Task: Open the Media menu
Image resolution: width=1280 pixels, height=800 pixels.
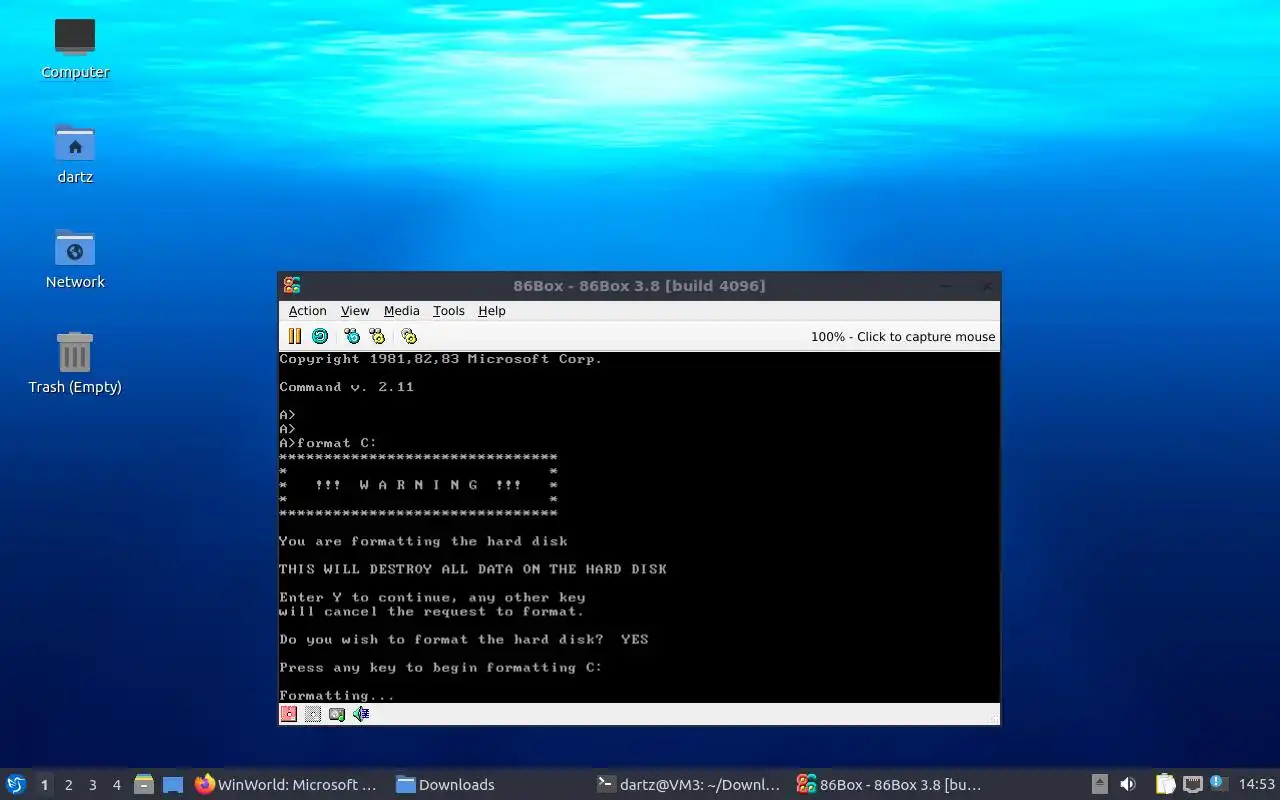Action: (x=402, y=311)
